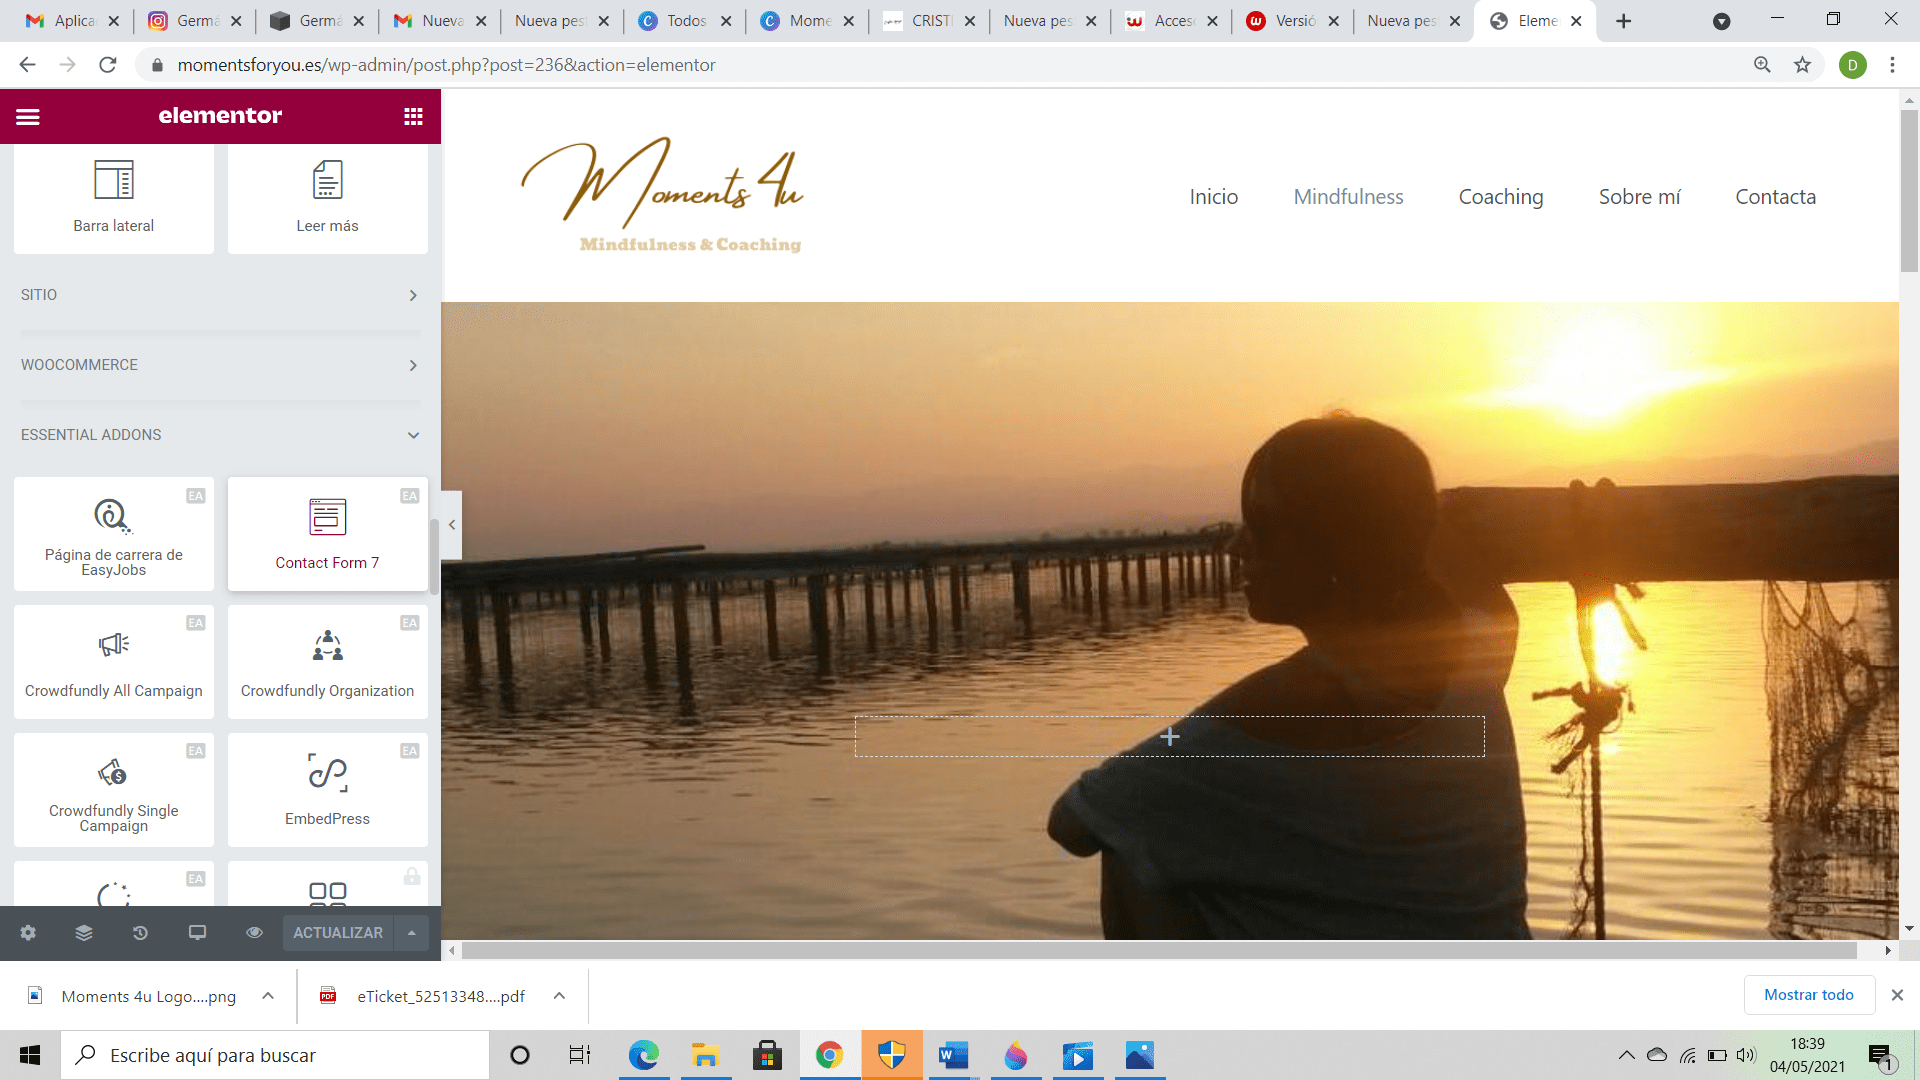Go forward in browser history

point(67,65)
